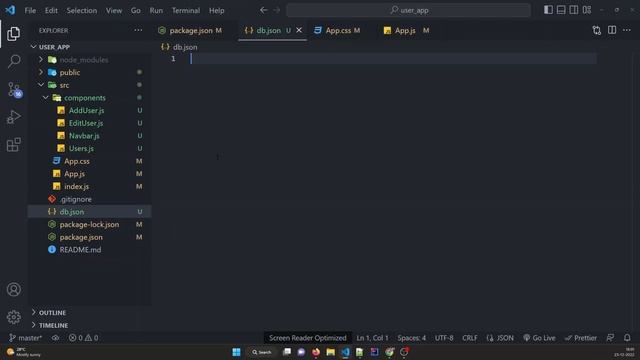Click the user_app command center search box
This screenshot has width=640, height=360.
coord(409,10)
